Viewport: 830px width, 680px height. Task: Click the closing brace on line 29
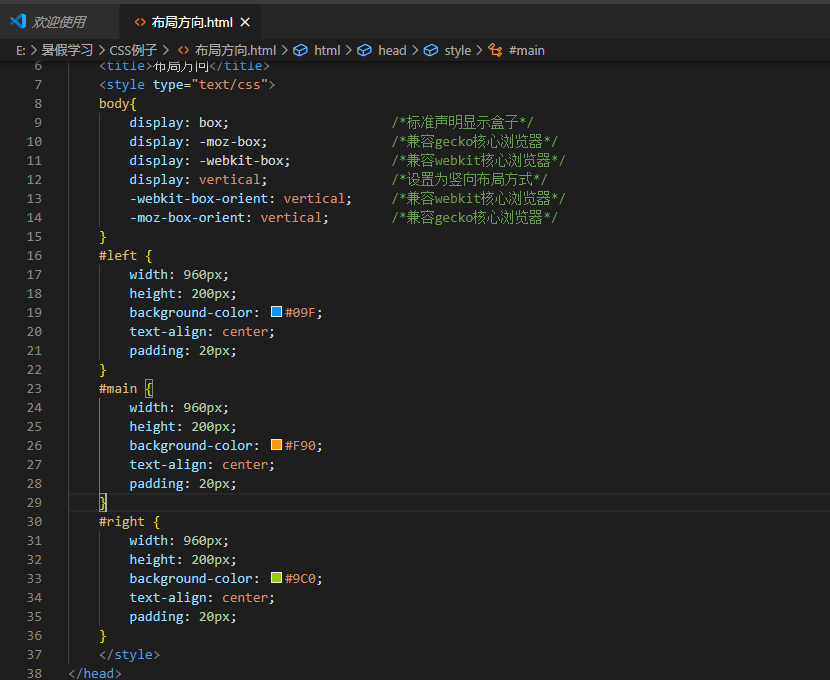pyautogui.click(x=103, y=502)
